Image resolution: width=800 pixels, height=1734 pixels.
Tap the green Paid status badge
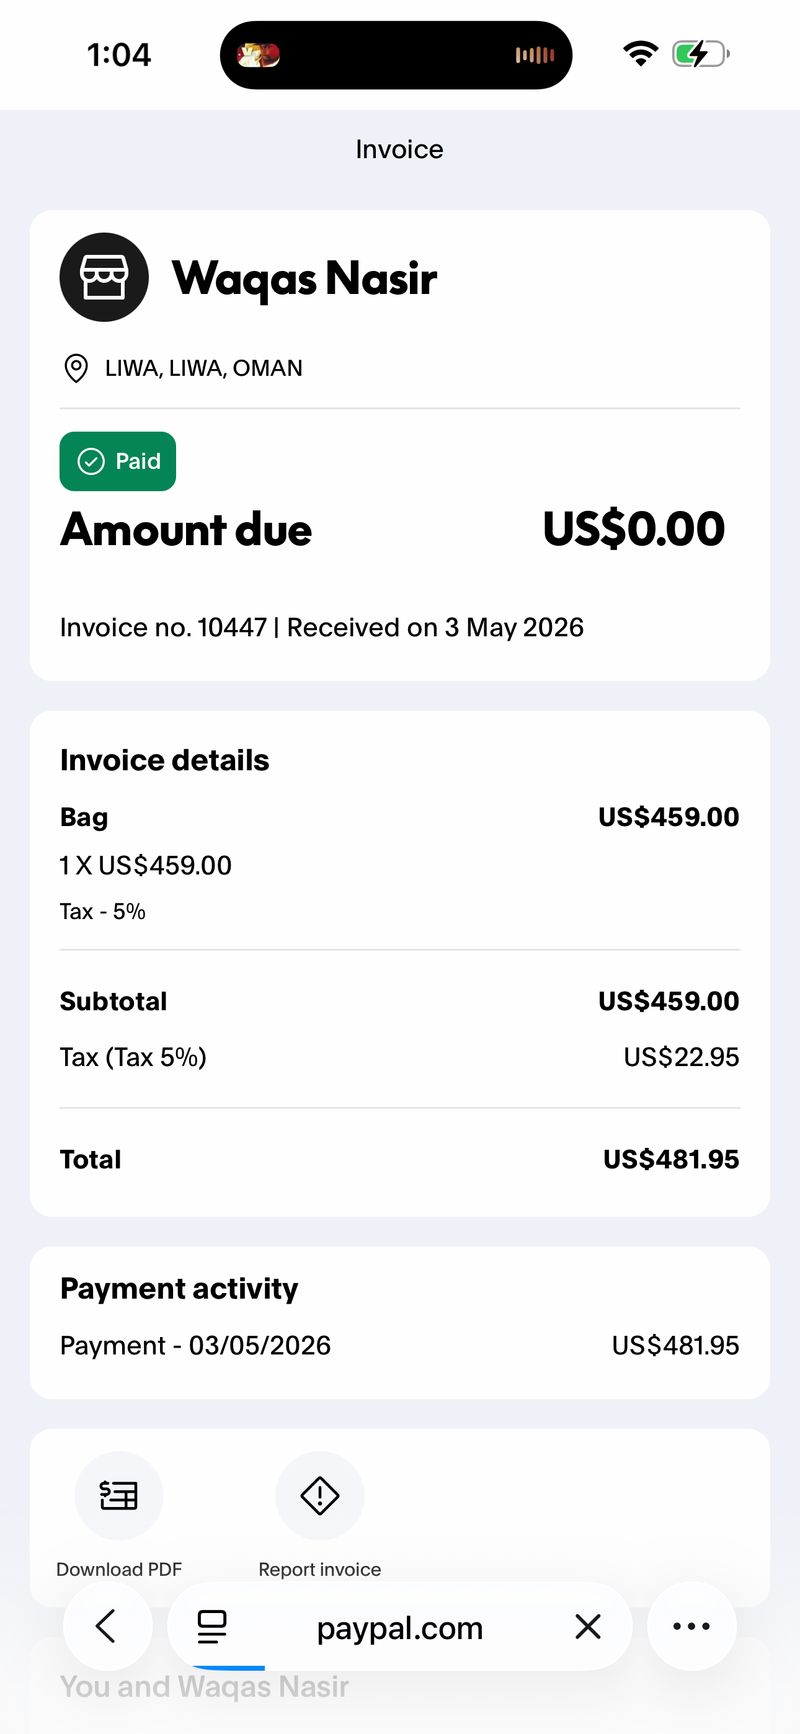pyautogui.click(x=118, y=461)
